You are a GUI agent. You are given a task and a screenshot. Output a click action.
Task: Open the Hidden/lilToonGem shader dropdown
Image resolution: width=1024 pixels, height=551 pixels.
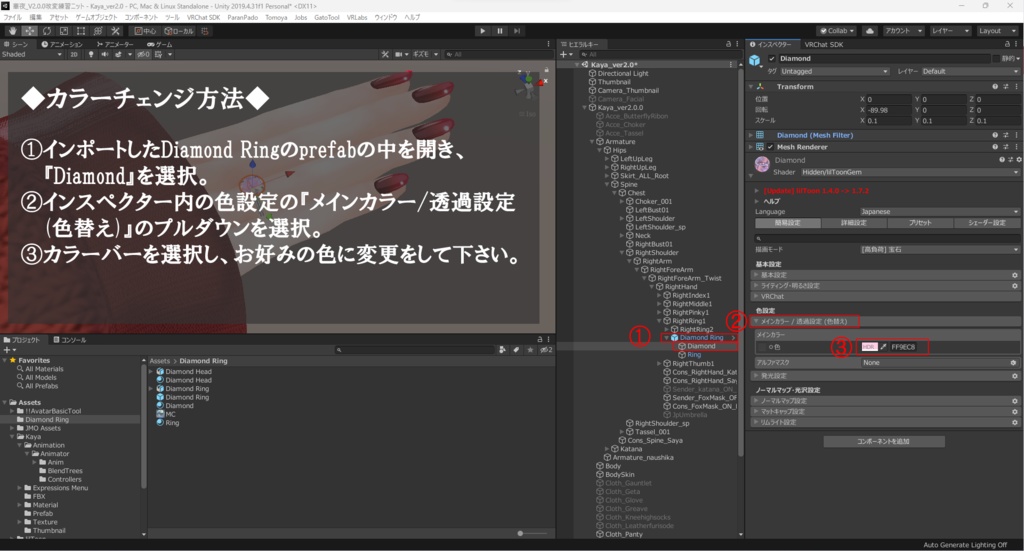pyautogui.click(x=910, y=172)
